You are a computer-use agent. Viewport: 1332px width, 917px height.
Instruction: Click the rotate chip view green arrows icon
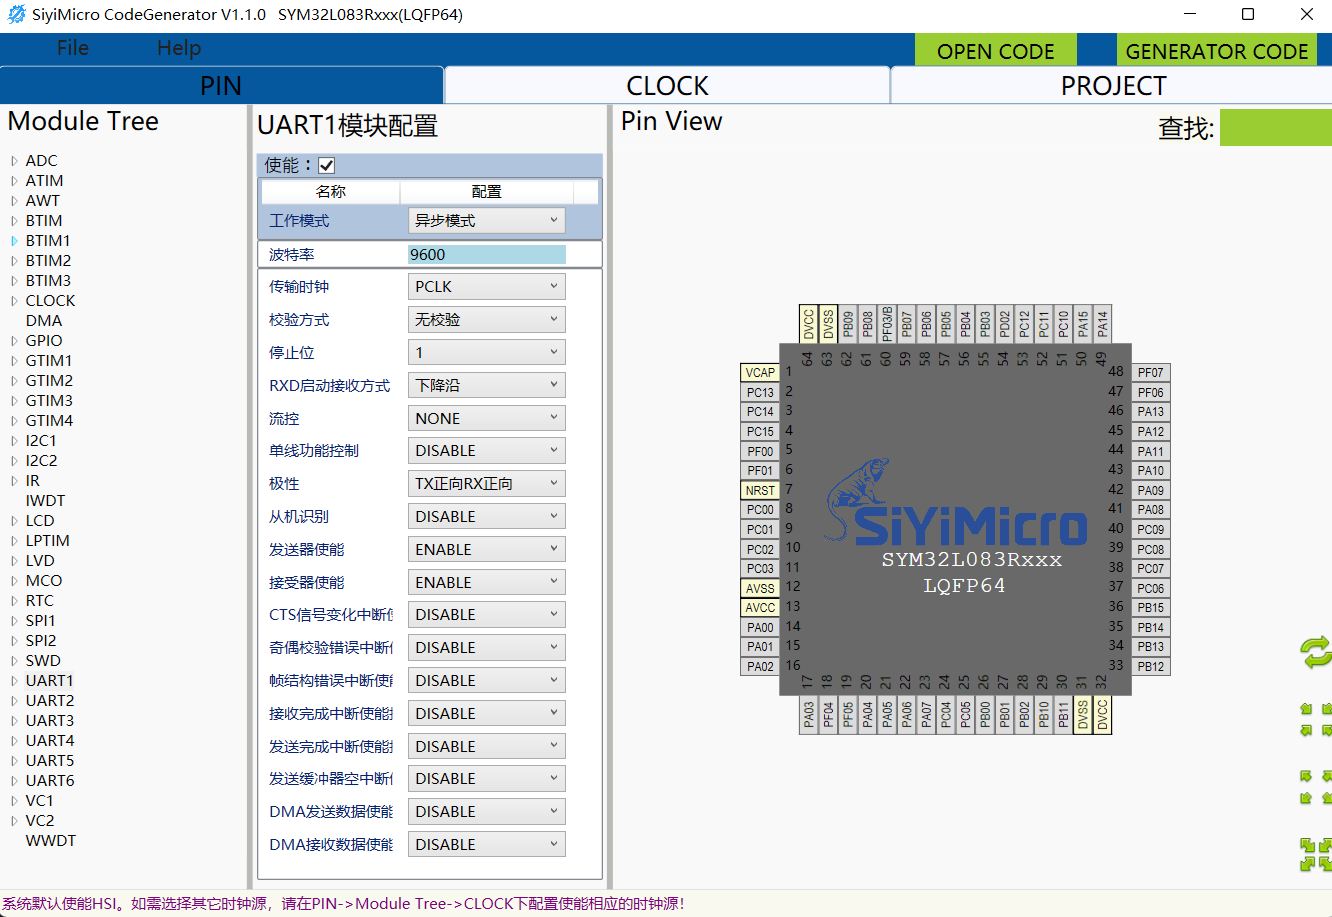click(1316, 652)
